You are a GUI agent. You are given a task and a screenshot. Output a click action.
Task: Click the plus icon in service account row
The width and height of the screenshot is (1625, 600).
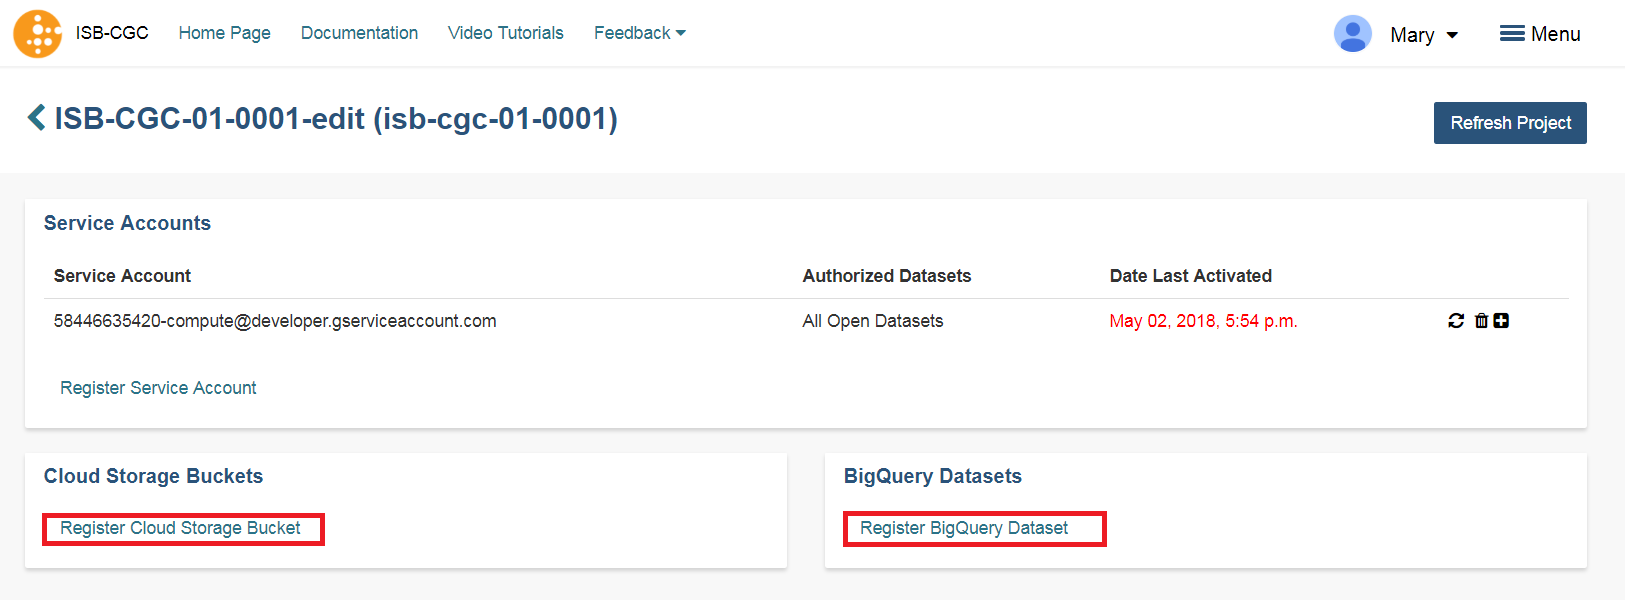coord(1501,321)
